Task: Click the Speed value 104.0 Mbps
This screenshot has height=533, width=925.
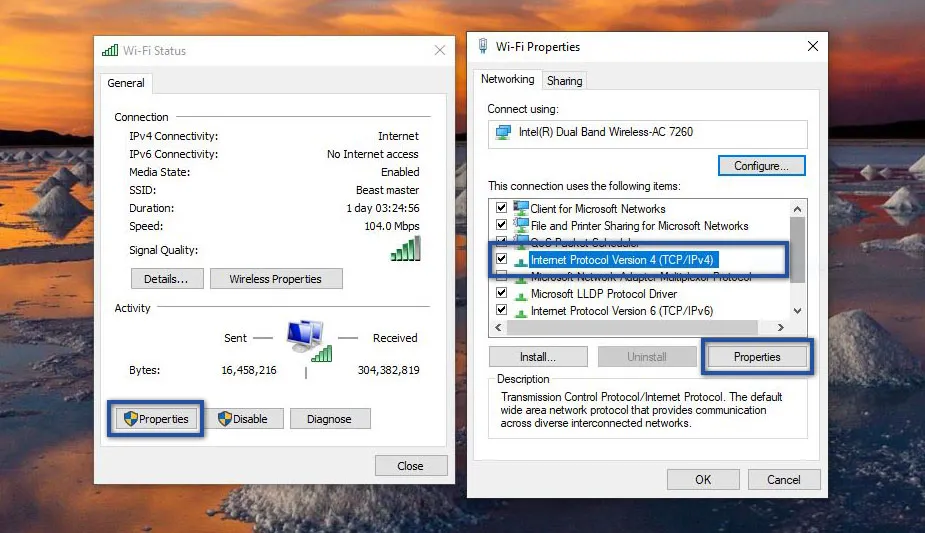Action: pos(392,226)
